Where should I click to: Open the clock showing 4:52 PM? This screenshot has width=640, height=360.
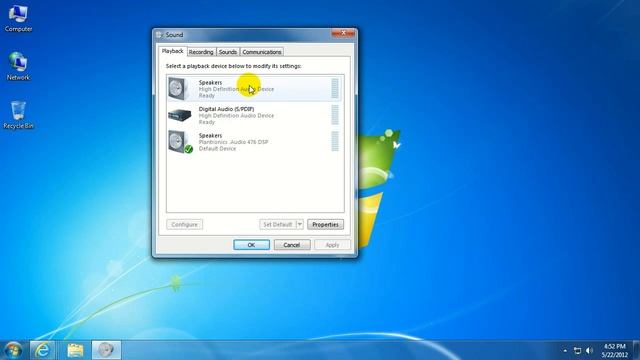(614, 351)
